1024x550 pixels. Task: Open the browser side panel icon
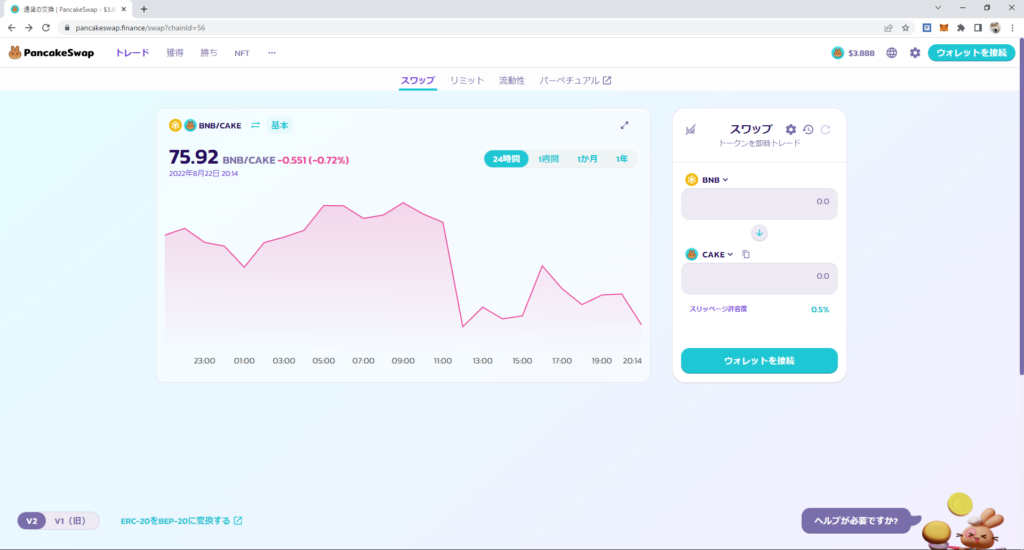click(x=978, y=27)
